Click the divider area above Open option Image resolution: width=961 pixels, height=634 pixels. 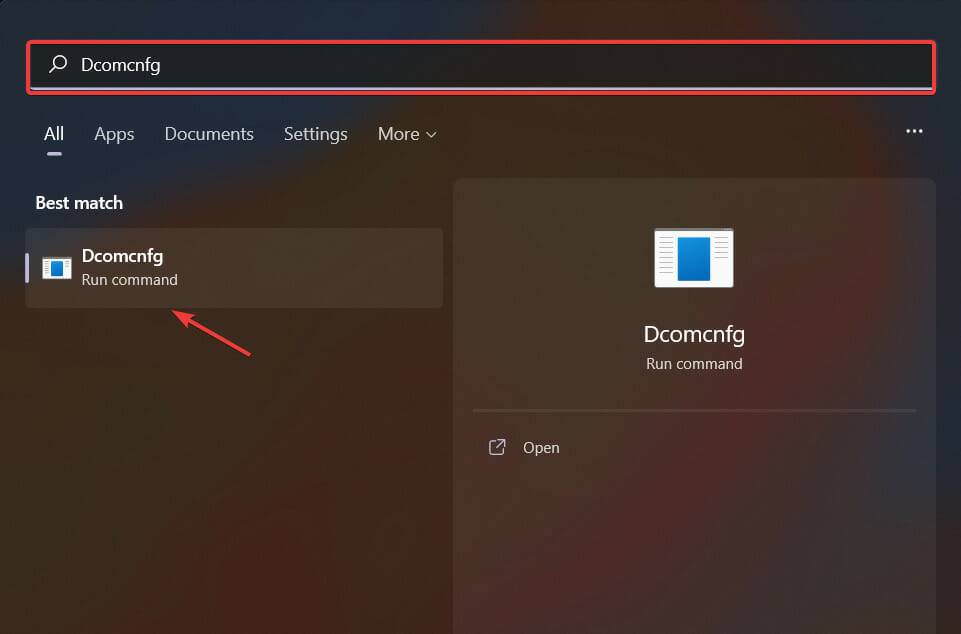(x=693, y=410)
